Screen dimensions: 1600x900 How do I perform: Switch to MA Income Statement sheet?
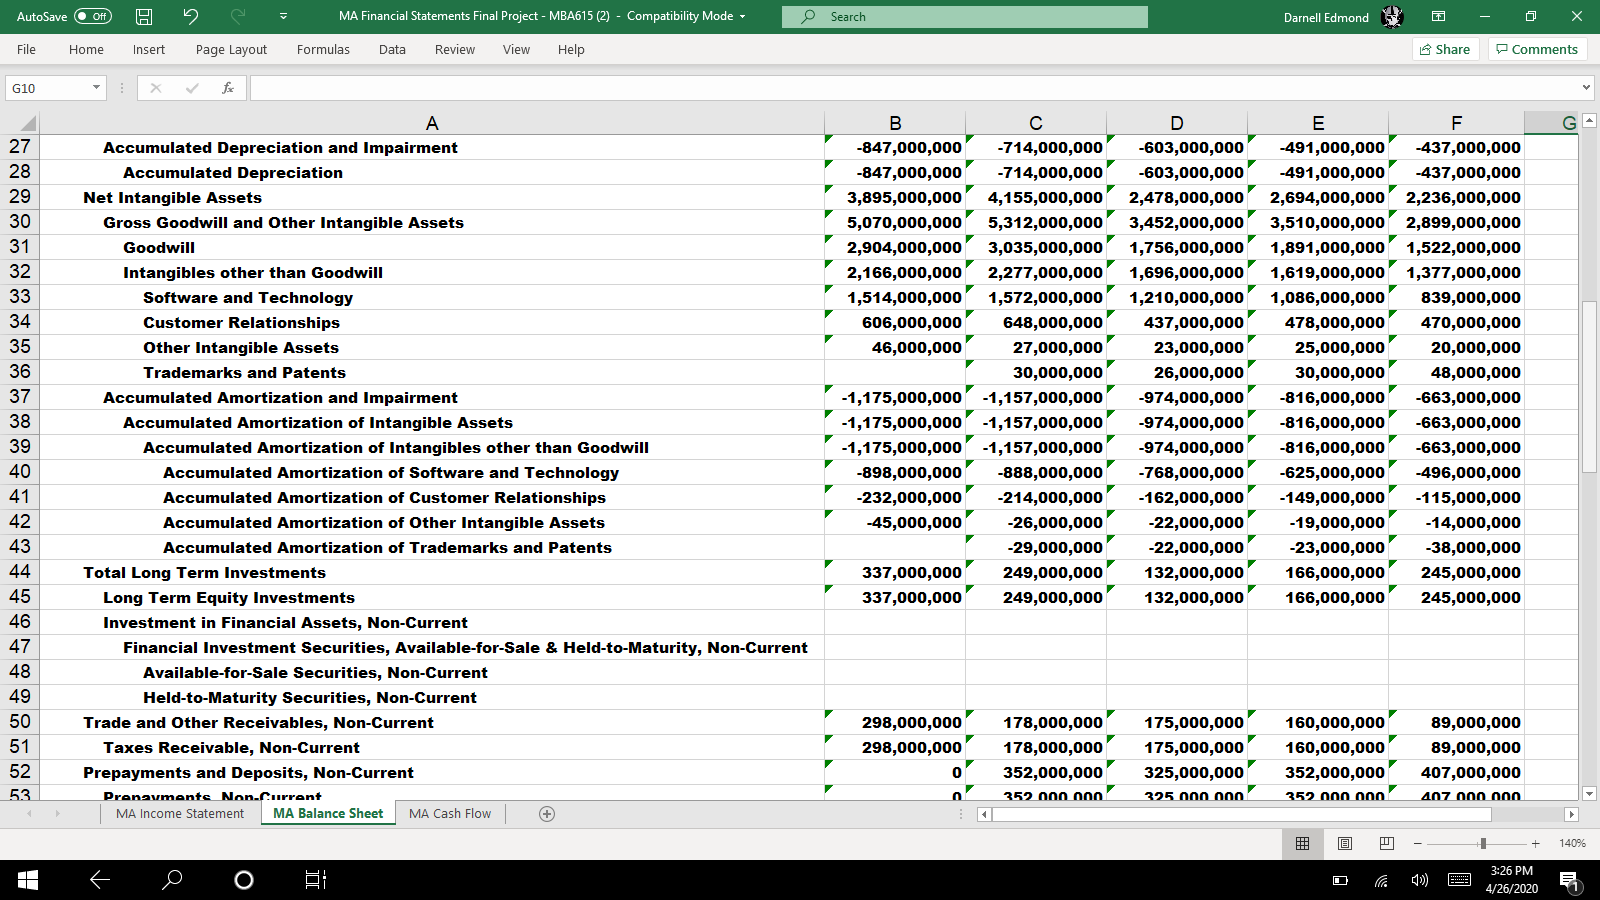[x=180, y=814]
